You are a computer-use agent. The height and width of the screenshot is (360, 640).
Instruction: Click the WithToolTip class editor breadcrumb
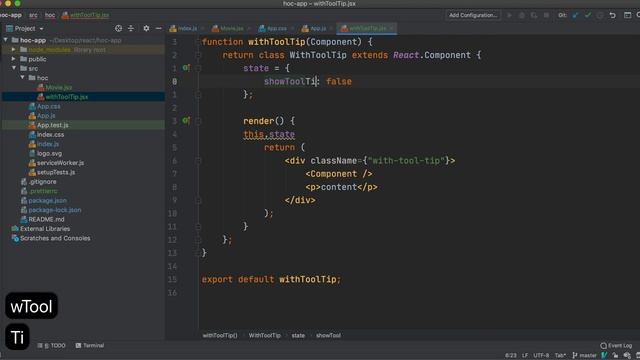[x=264, y=335]
